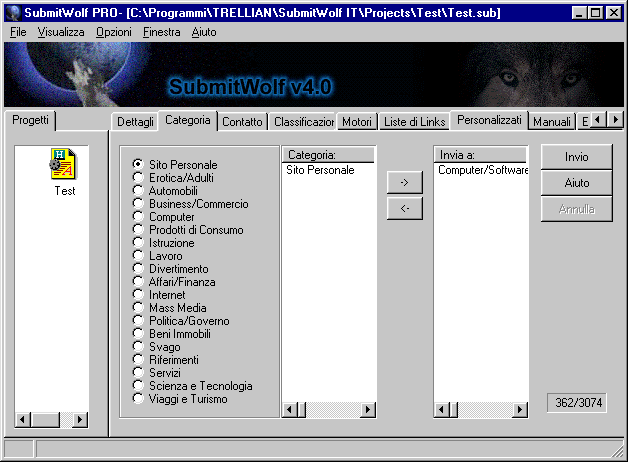Screen dimensions: 628x462
Task: Pick the Riferimenti category
Action: click(x=138, y=359)
